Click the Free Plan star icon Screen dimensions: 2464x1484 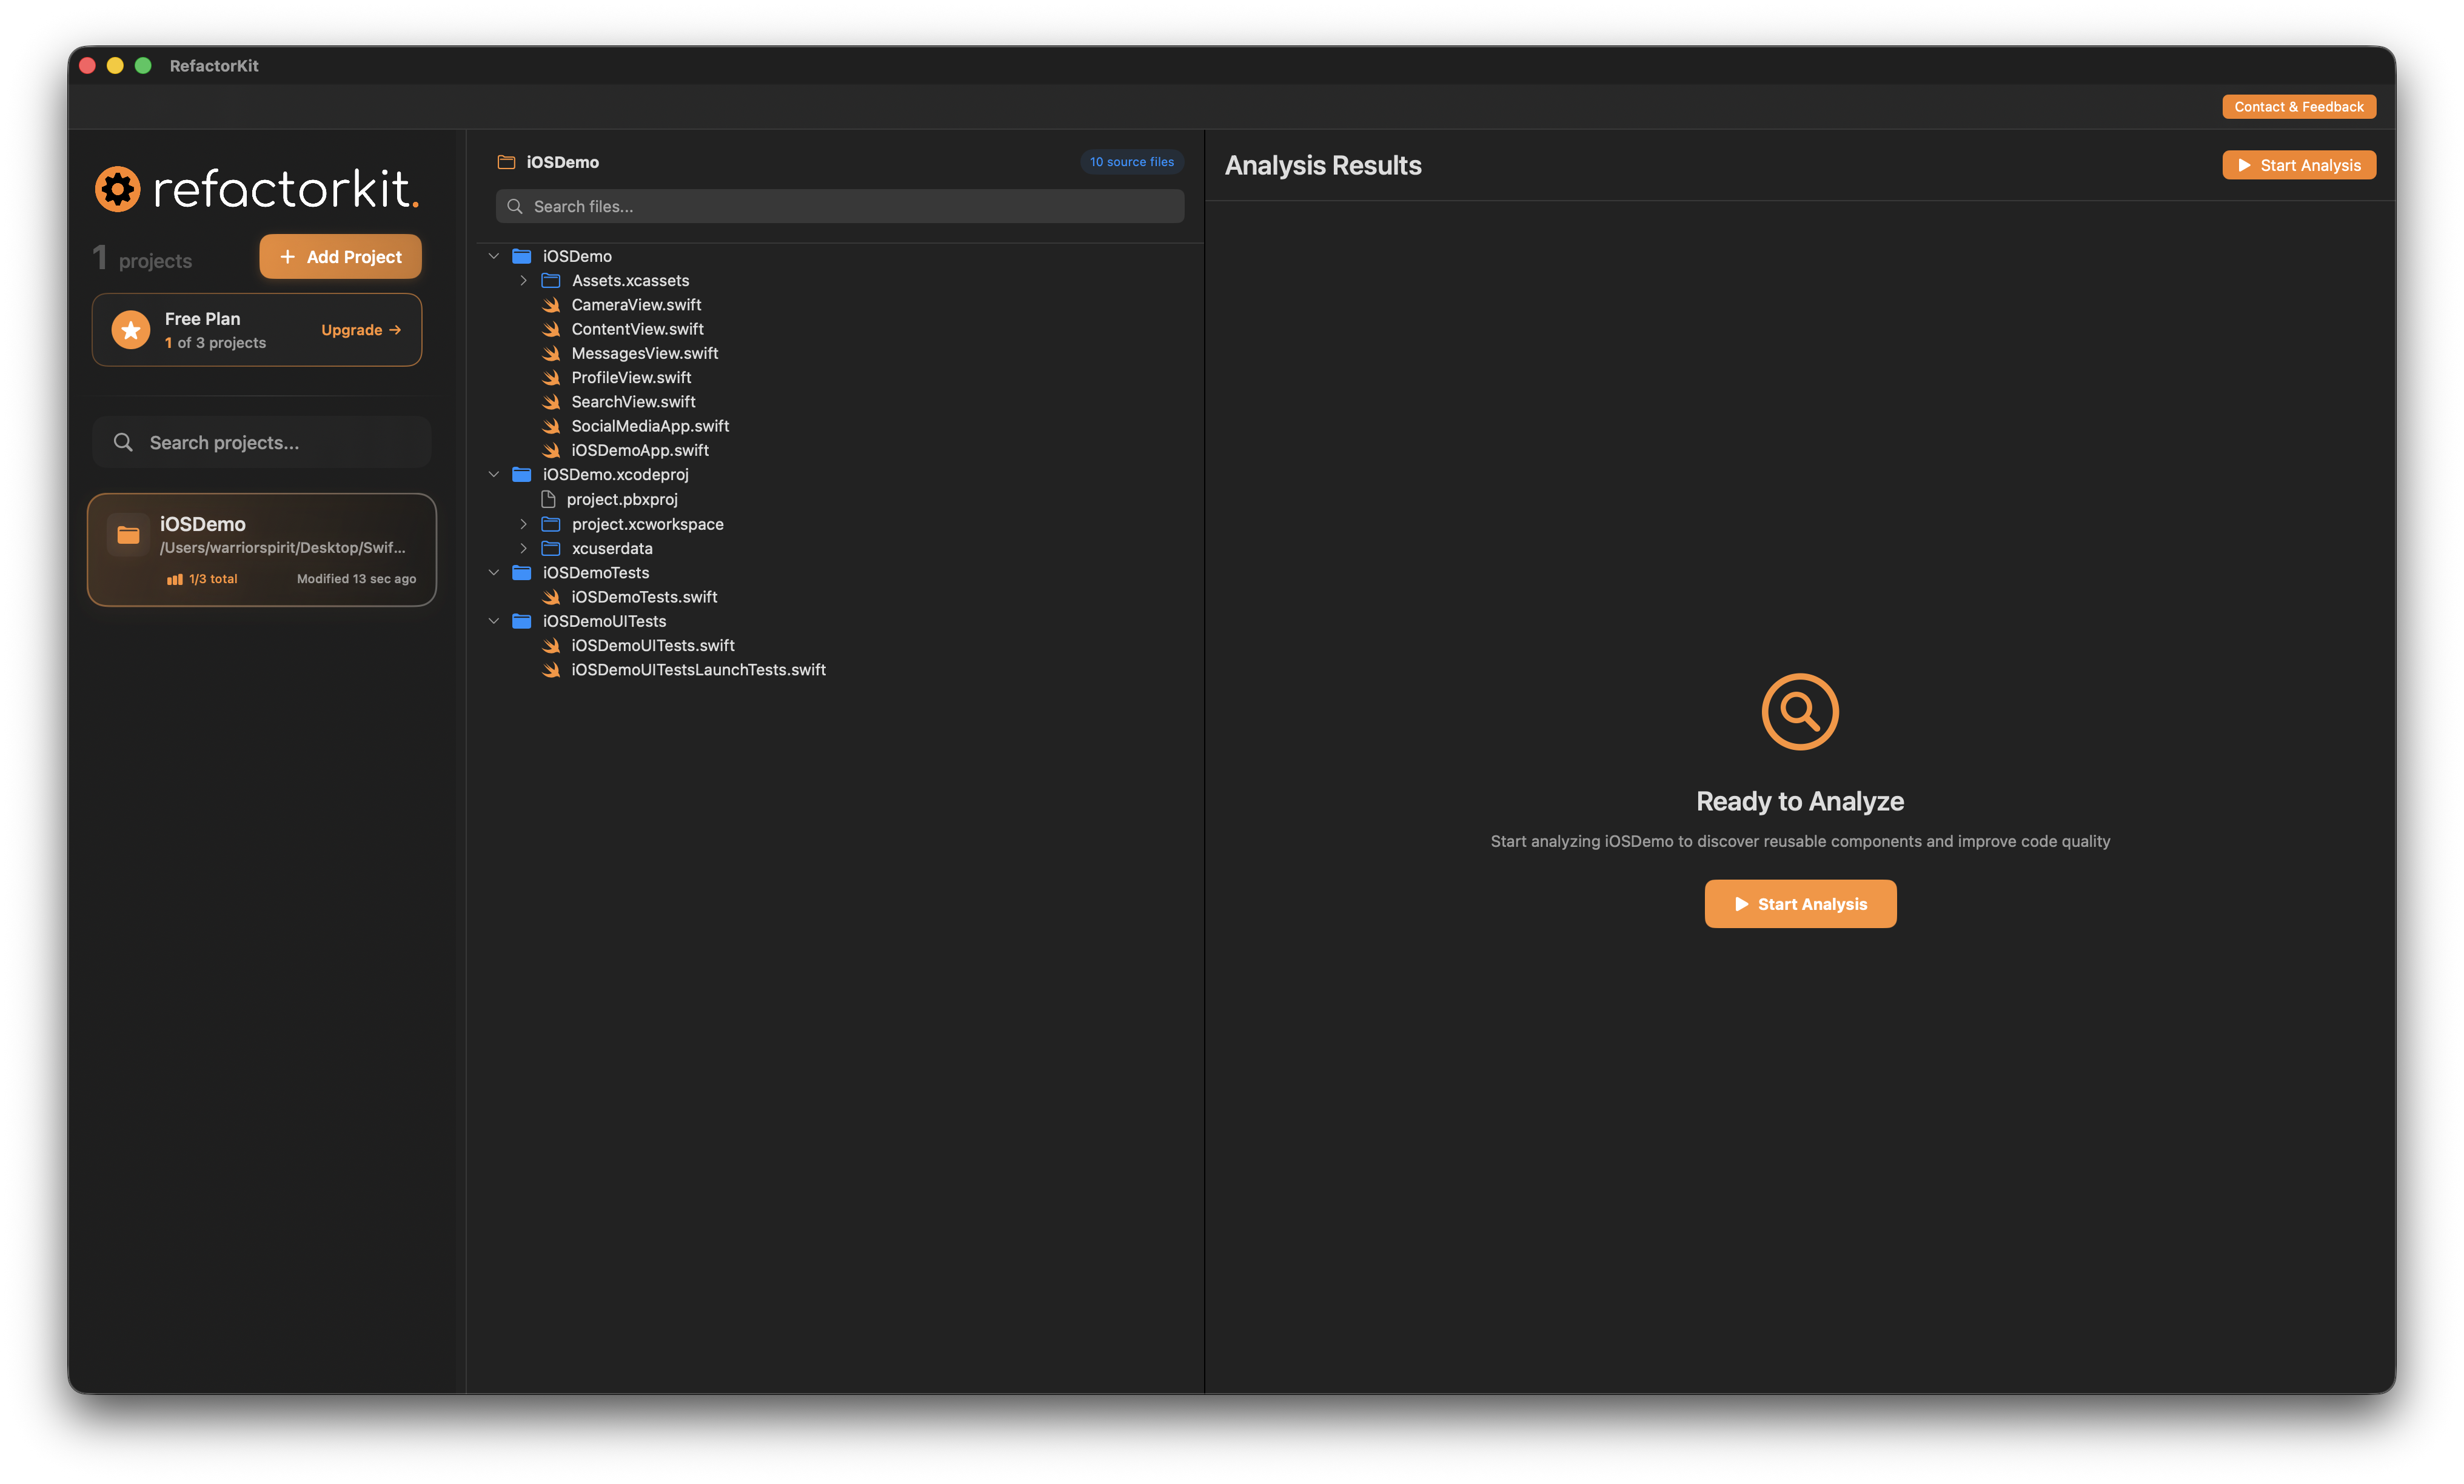(x=131, y=330)
